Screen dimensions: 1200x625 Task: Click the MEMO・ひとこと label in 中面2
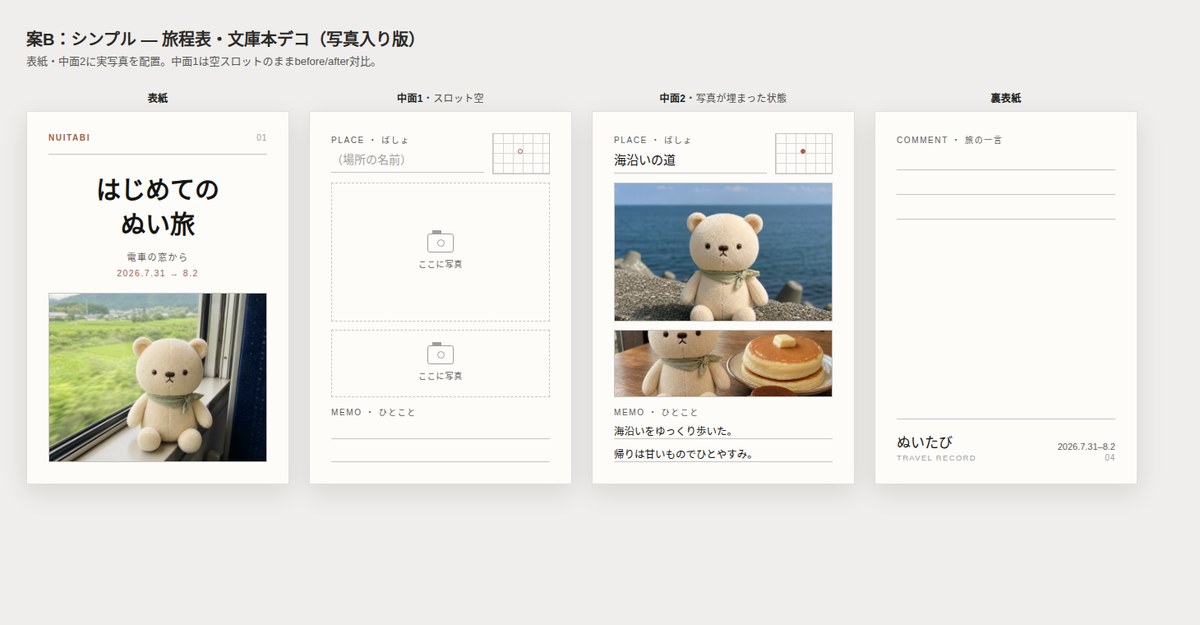click(x=656, y=412)
